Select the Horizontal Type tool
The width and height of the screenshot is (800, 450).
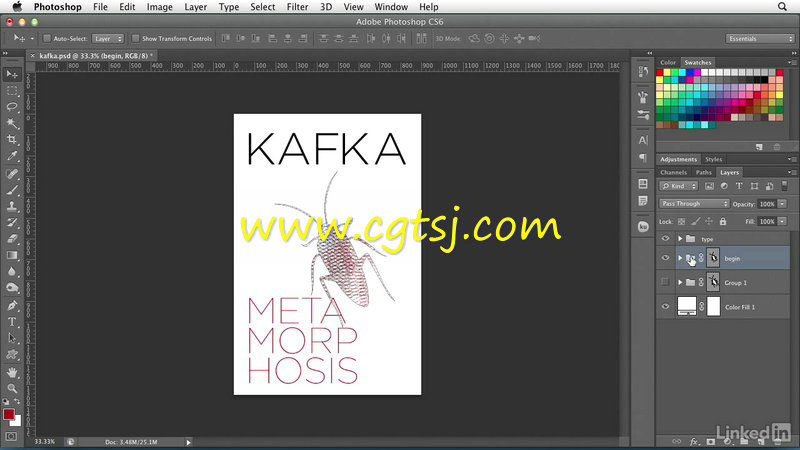coord(11,322)
